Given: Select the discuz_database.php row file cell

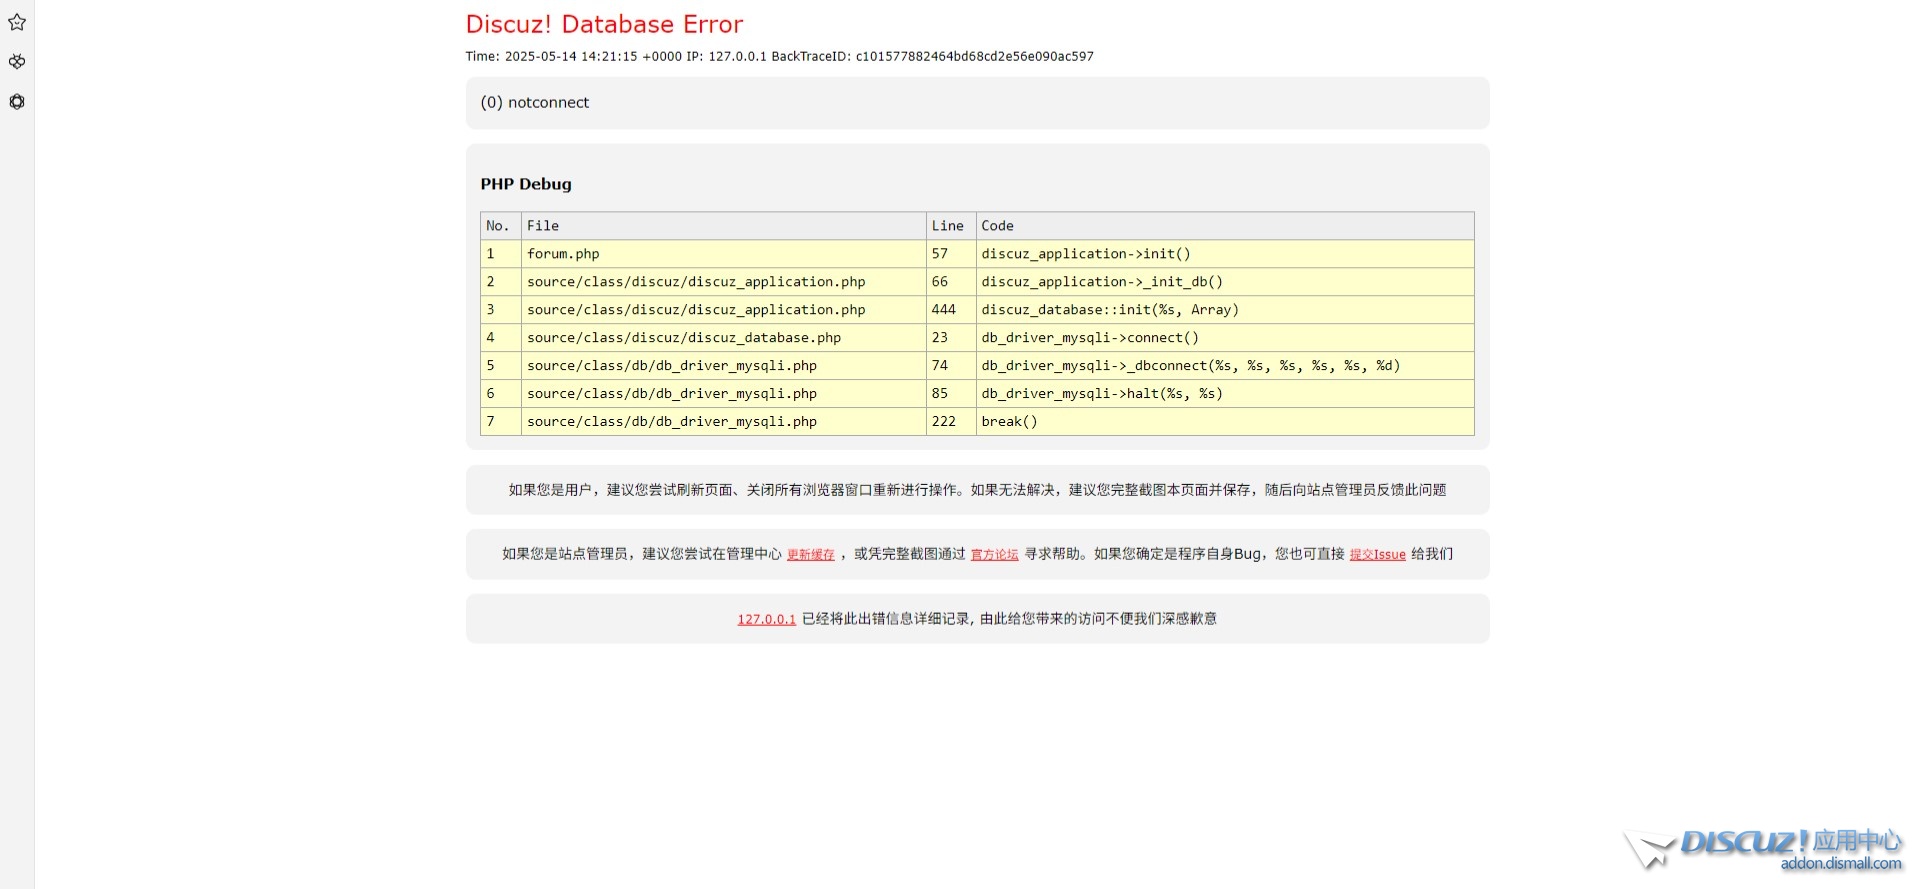Looking at the screenshot, I should pyautogui.click(x=684, y=338).
